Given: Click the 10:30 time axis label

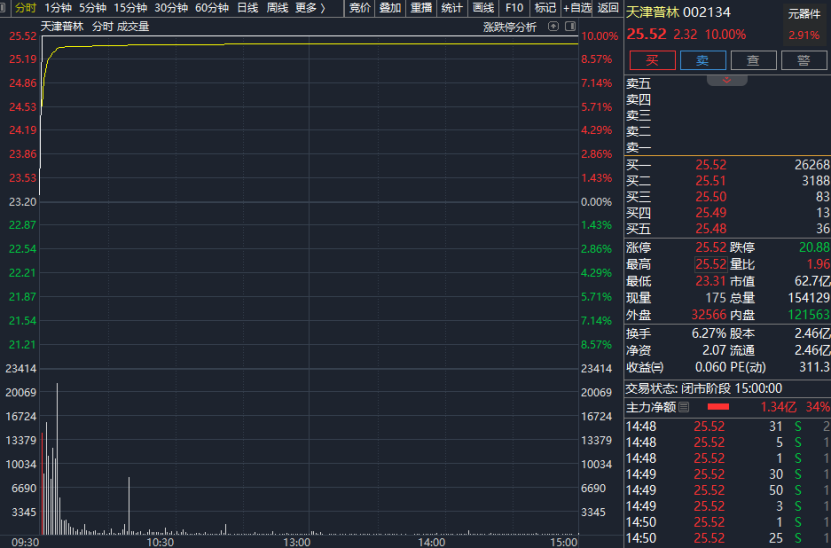Looking at the screenshot, I should pyautogui.click(x=160, y=542).
